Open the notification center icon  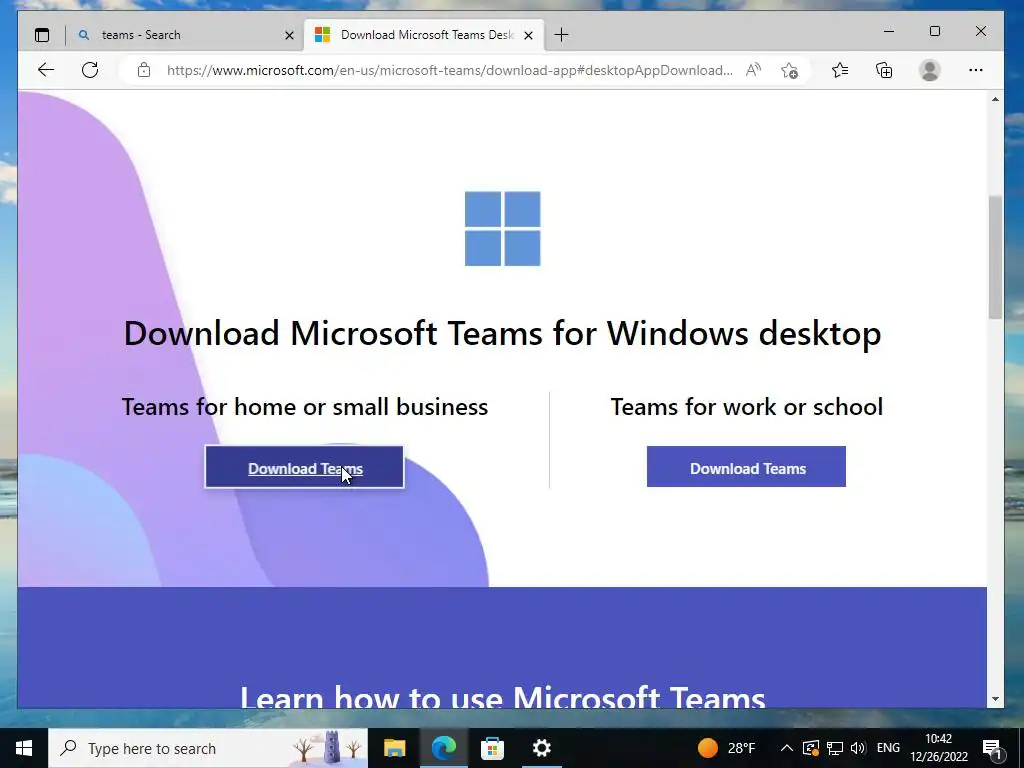point(993,748)
